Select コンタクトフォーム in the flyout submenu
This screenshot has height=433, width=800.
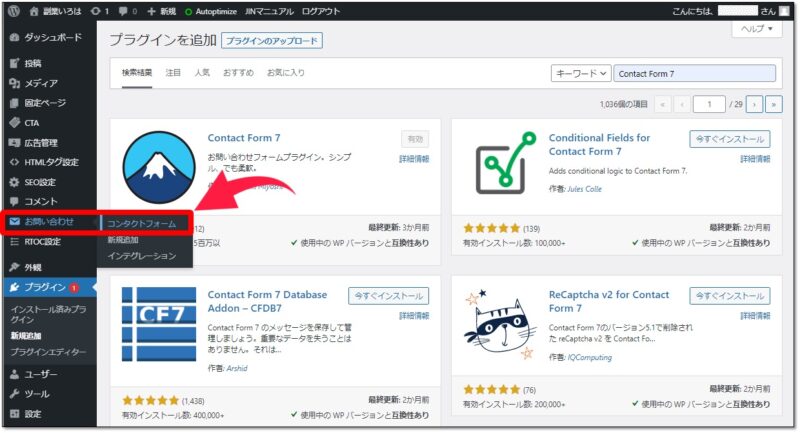(x=141, y=224)
